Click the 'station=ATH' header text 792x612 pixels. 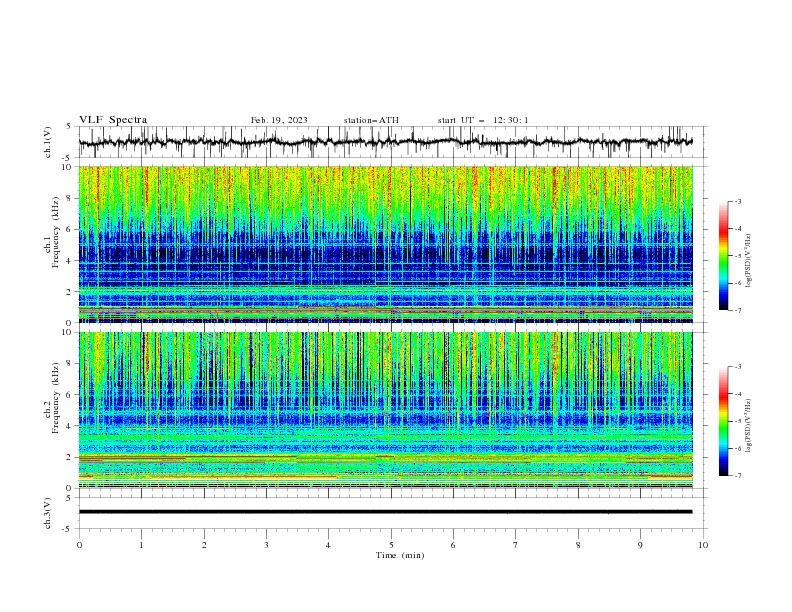371,120
